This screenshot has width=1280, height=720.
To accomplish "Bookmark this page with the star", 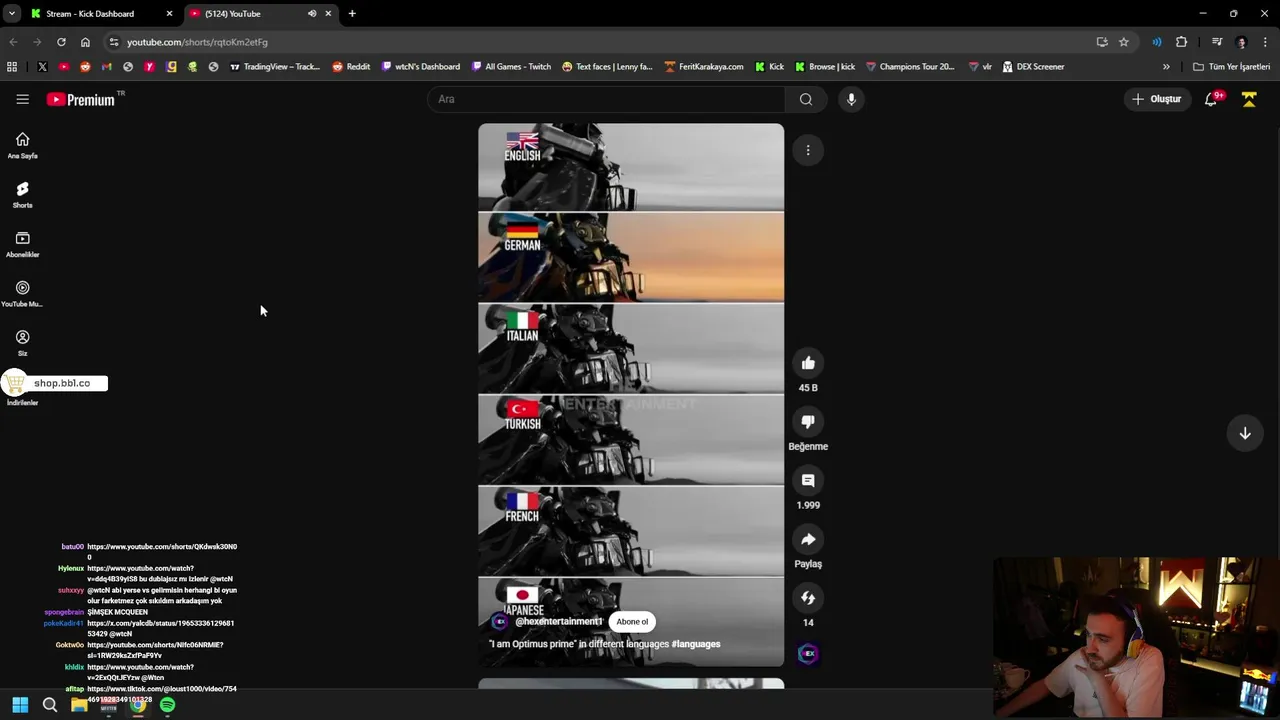I will [1124, 42].
